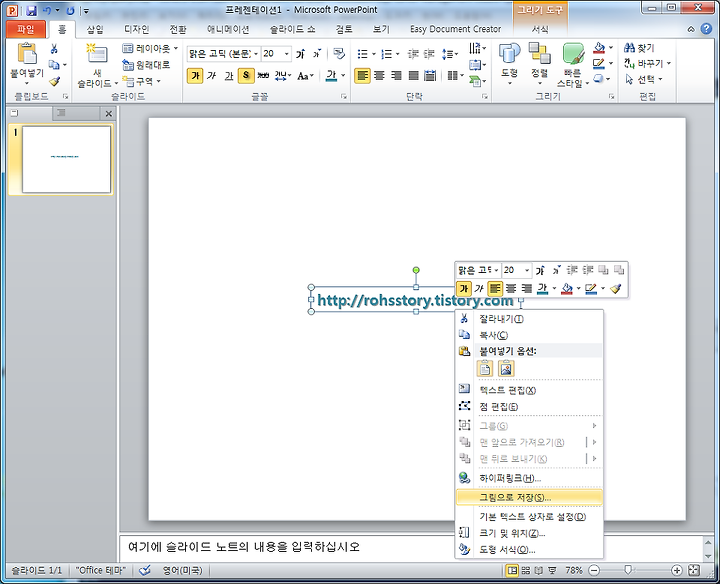Click the Quick Styles (빠른 스타일) icon

pyautogui.click(x=573, y=54)
